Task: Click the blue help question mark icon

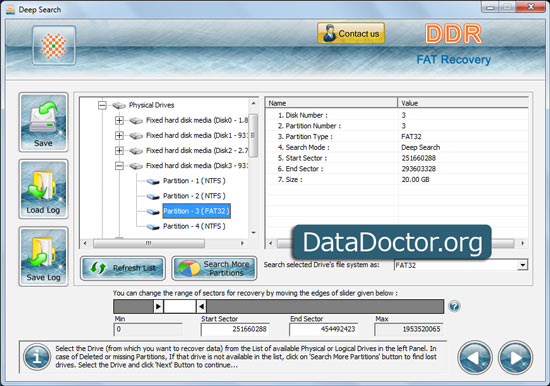Action: click(454, 306)
